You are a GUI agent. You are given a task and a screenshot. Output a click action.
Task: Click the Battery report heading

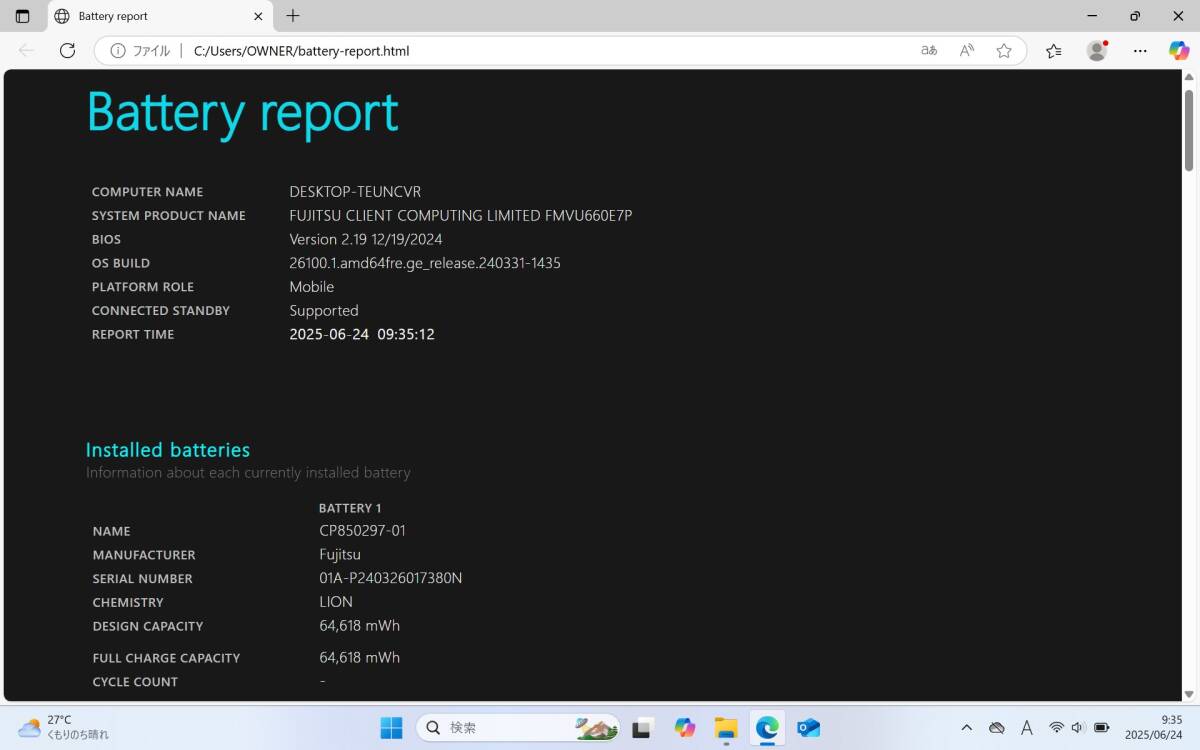pyautogui.click(x=243, y=112)
